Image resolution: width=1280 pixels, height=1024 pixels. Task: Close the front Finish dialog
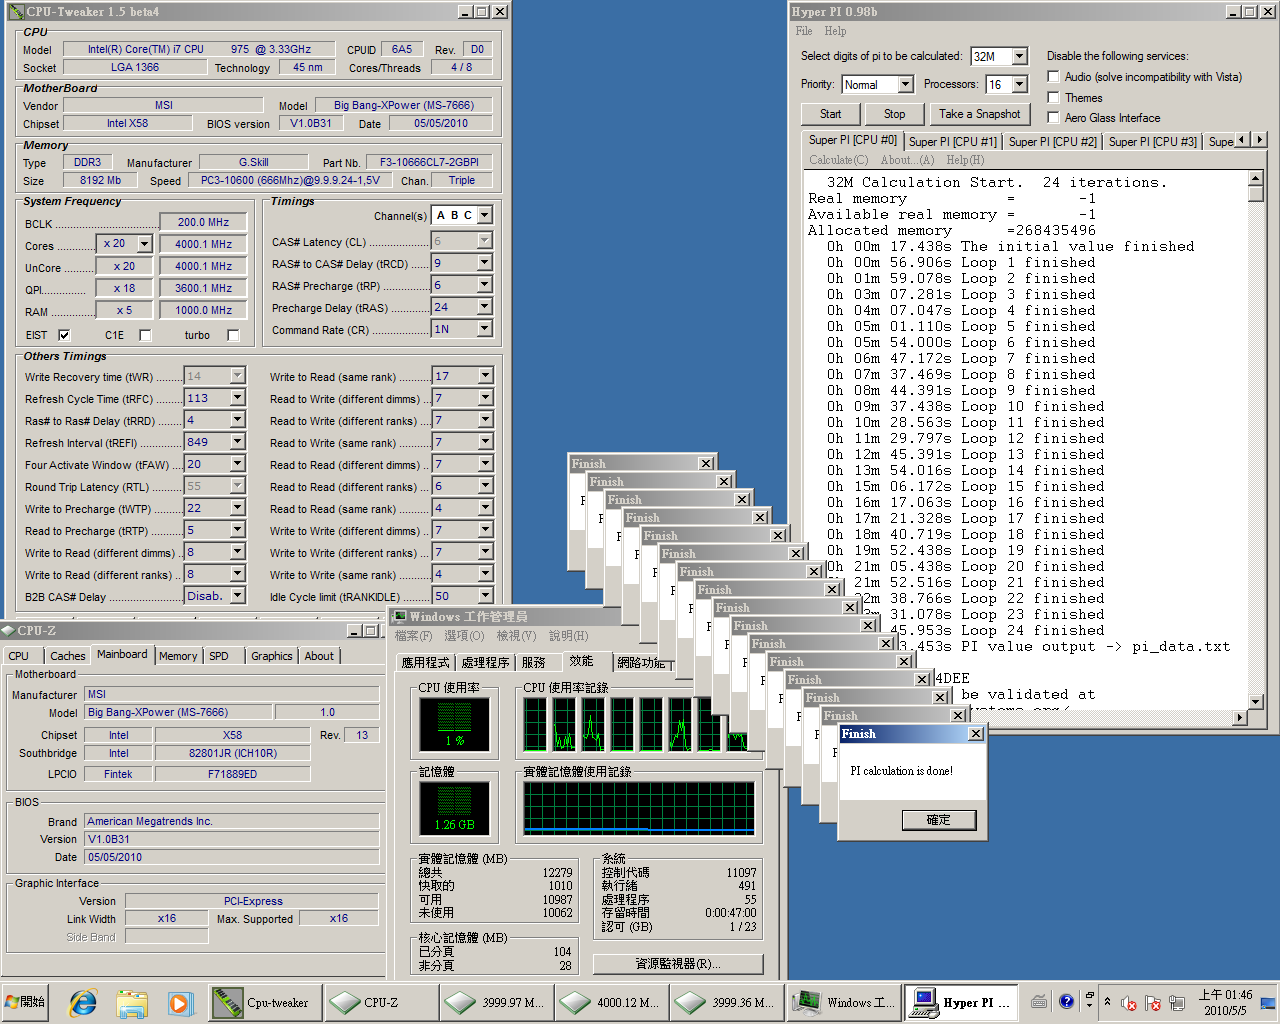pos(976,734)
